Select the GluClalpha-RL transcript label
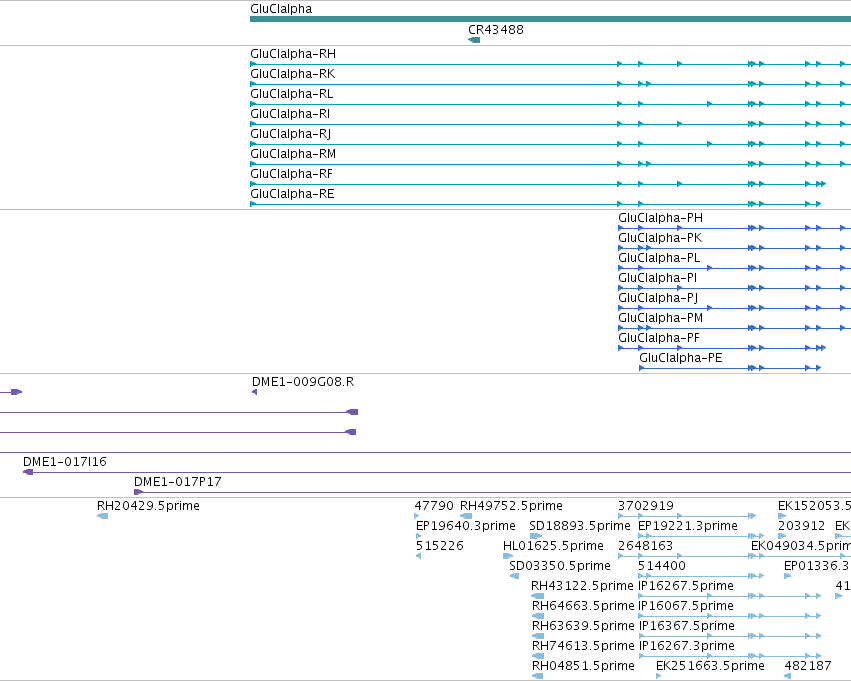The height and width of the screenshot is (681, 851). click(x=292, y=94)
